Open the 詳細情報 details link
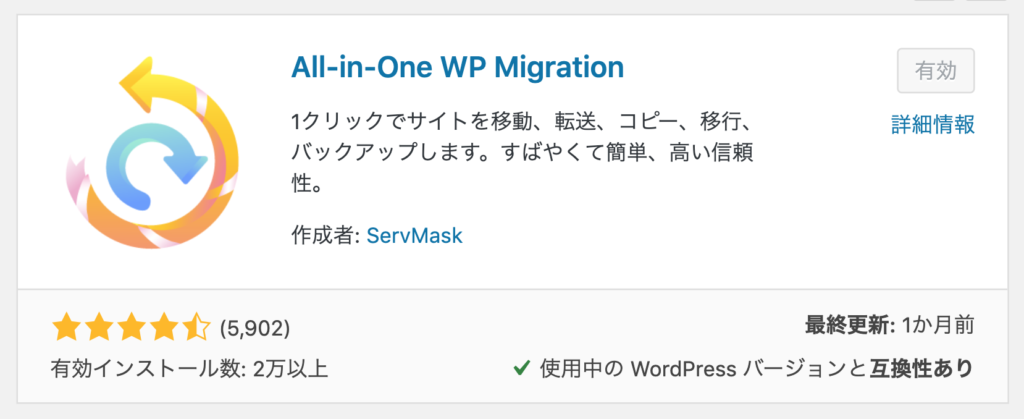This screenshot has height=419, width=1024. [933, 124]
